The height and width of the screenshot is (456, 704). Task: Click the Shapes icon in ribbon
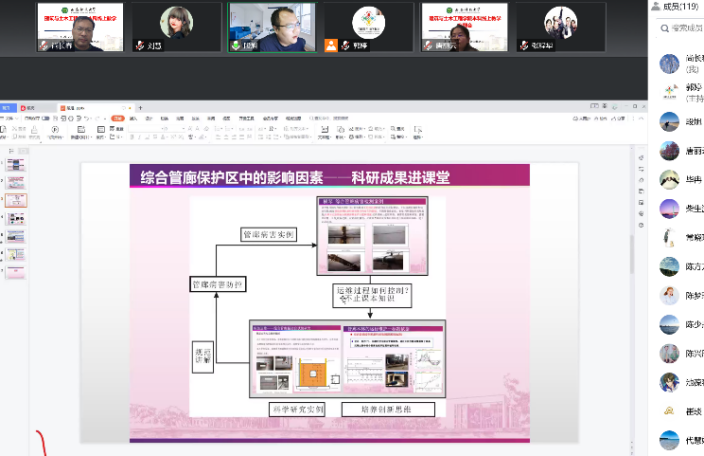[x=340, y=129]
